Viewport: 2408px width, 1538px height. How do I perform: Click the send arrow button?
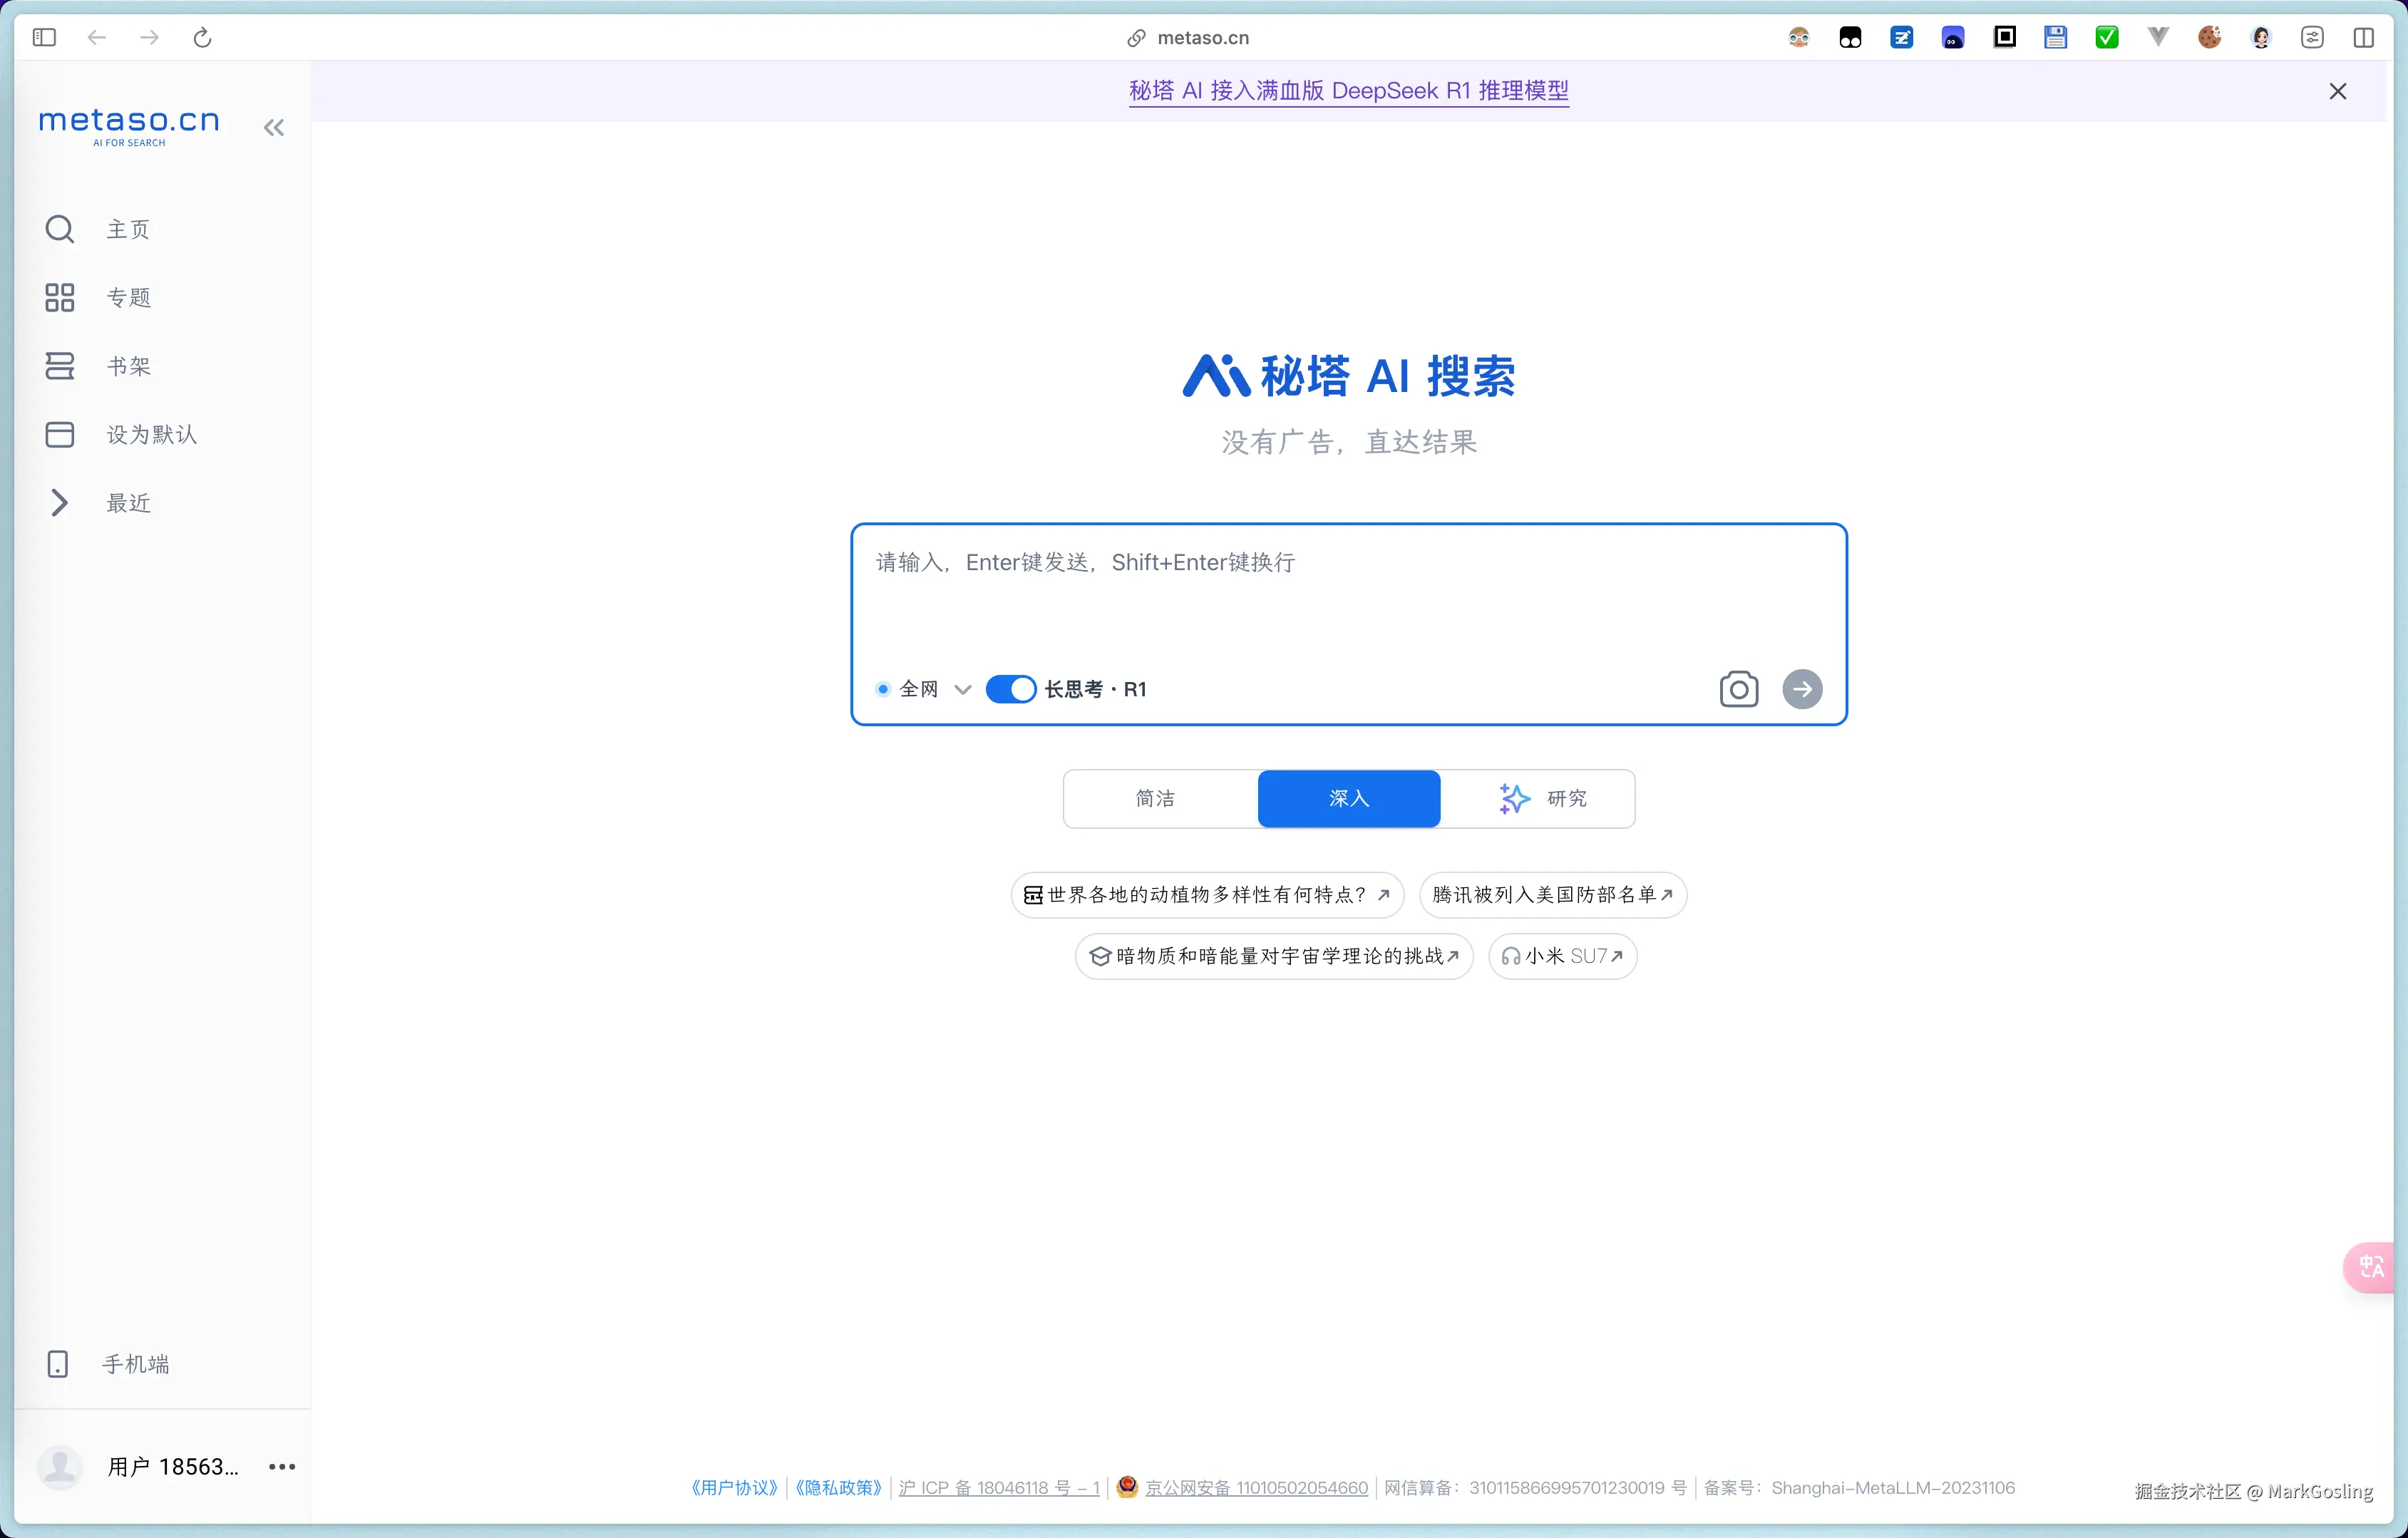tap(1802, 689)
